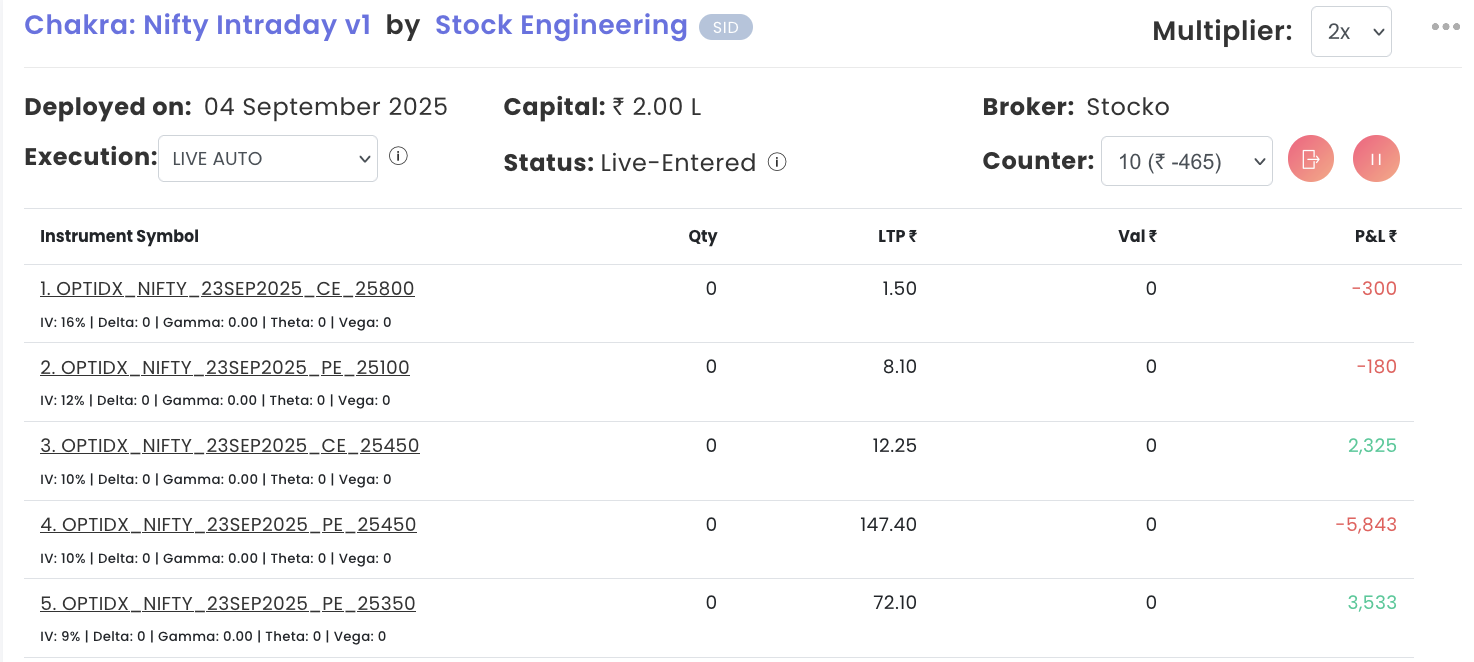Open the Counter dropdown showing 10
Viewport: 1474px width, 662px height.
[x=1186, y=161]
